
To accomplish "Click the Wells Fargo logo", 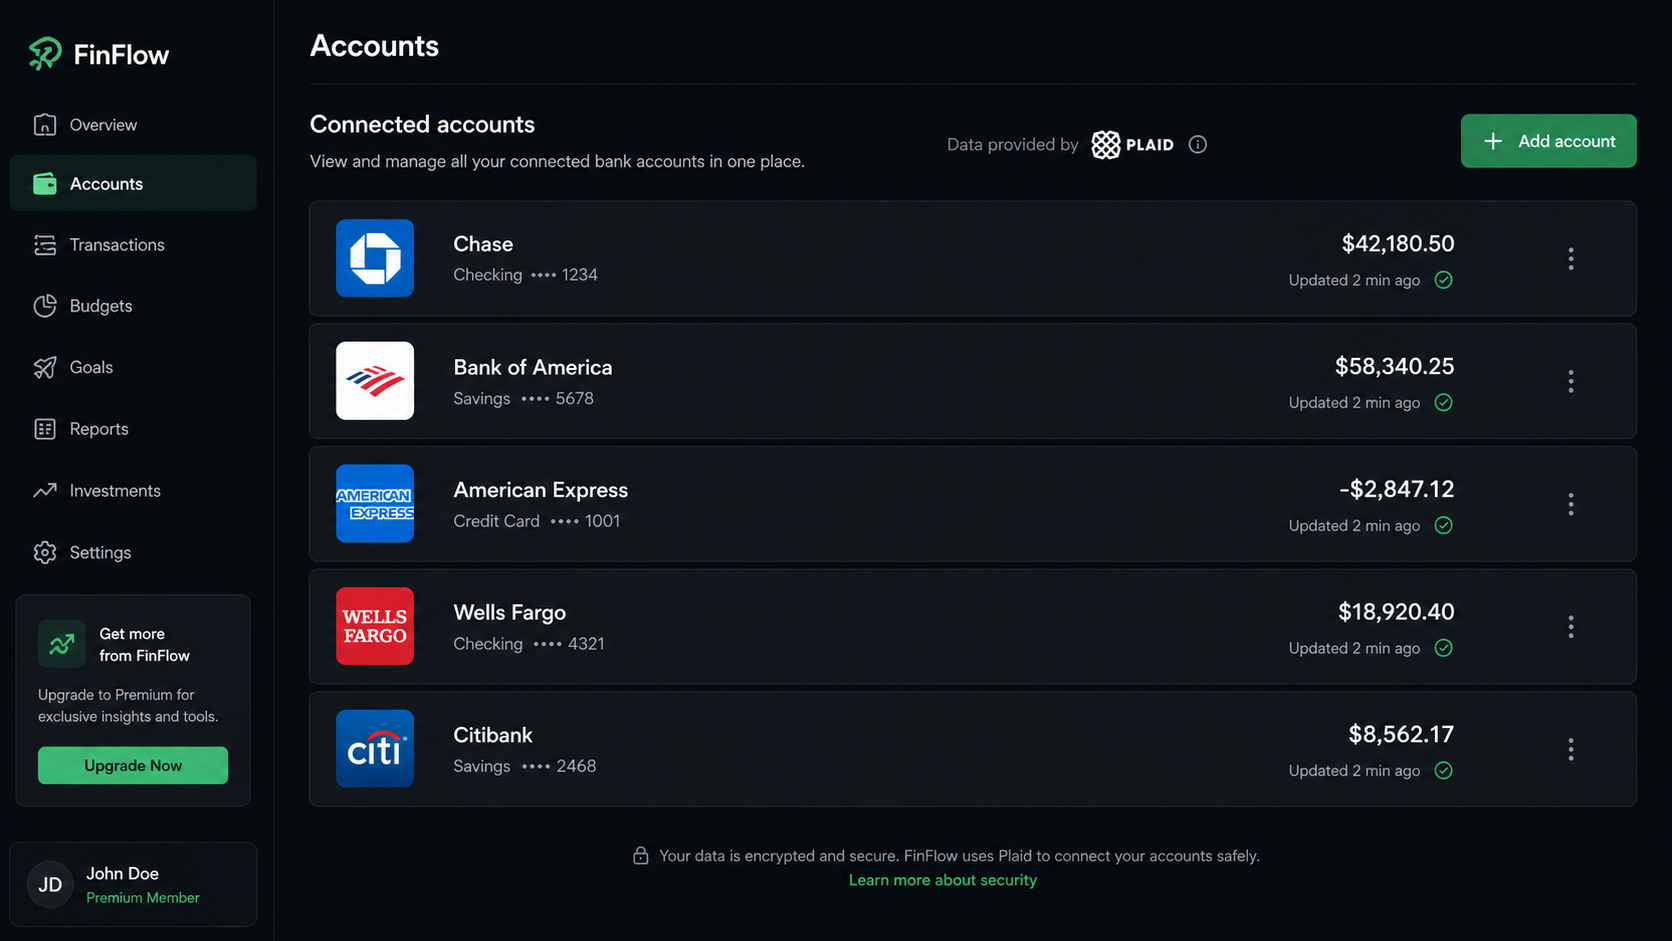I will tap(375, 626).
